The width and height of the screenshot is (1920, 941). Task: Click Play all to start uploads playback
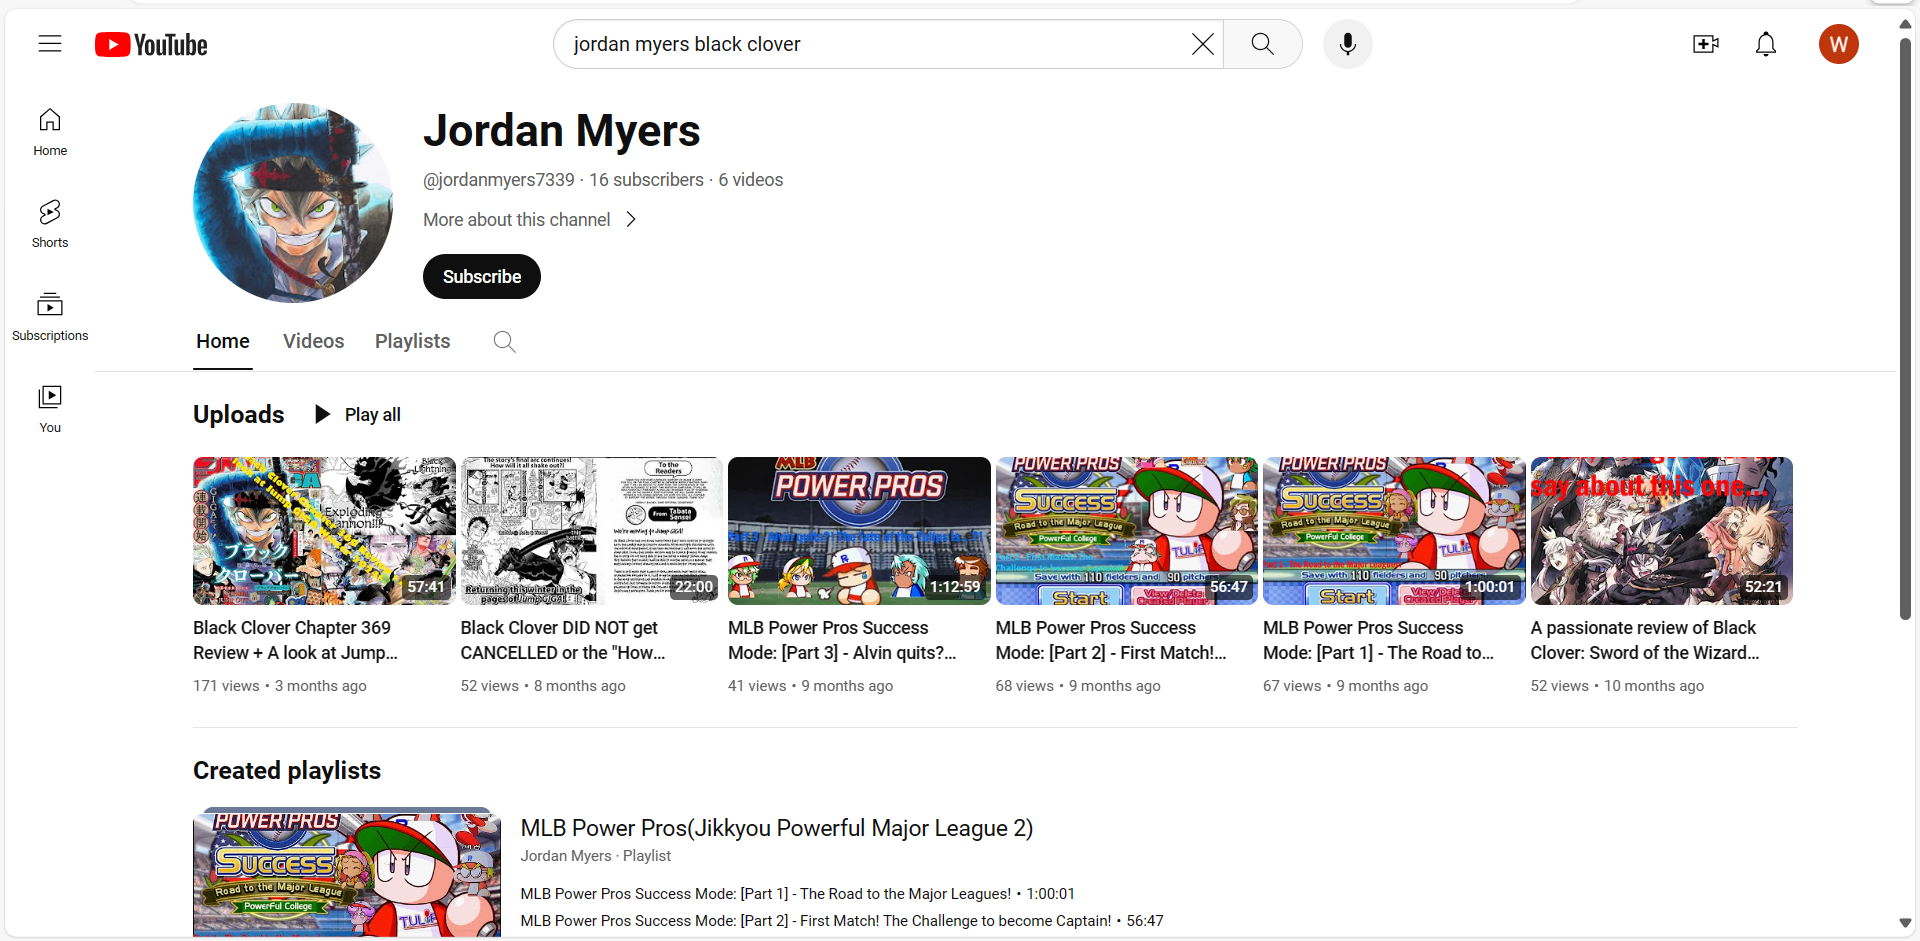tap(357, 414)
